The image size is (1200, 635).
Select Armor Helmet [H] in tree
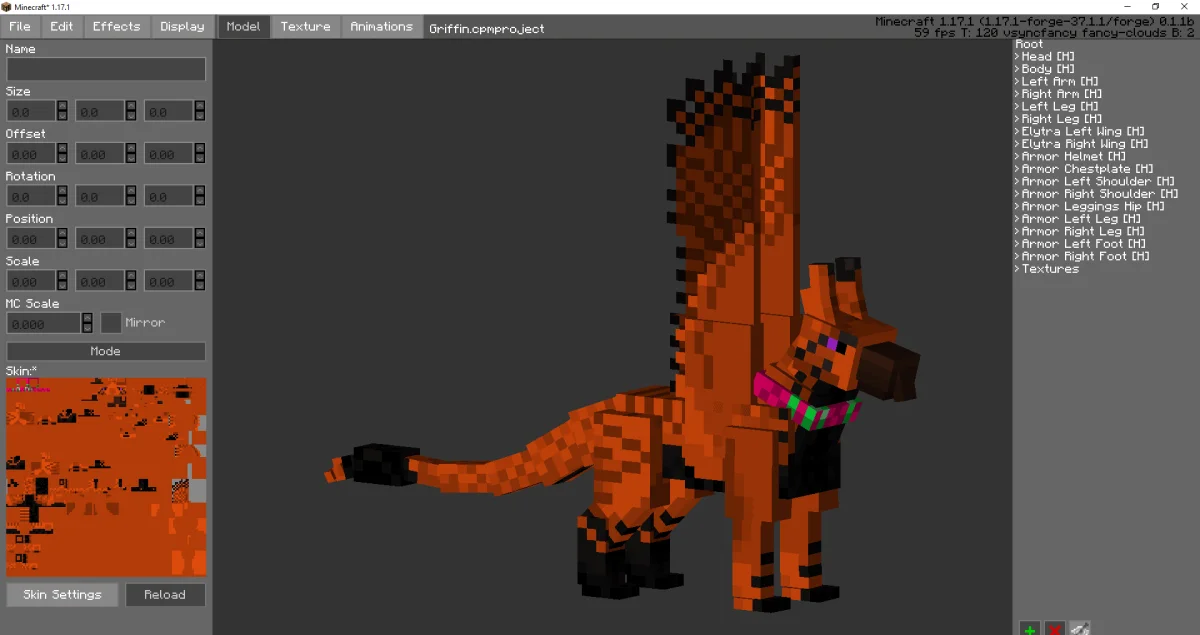tap(1074, 157)
